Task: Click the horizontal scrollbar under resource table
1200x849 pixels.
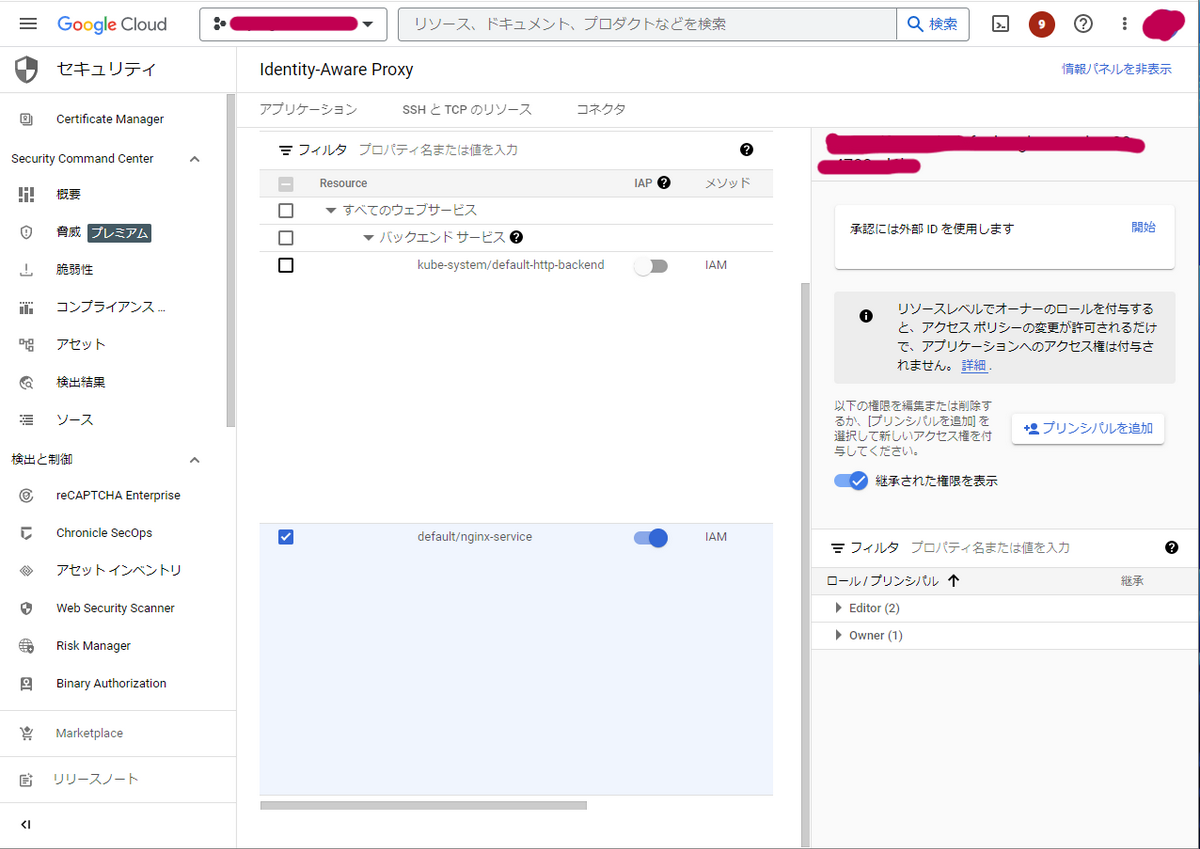Action: click(423, 805)
